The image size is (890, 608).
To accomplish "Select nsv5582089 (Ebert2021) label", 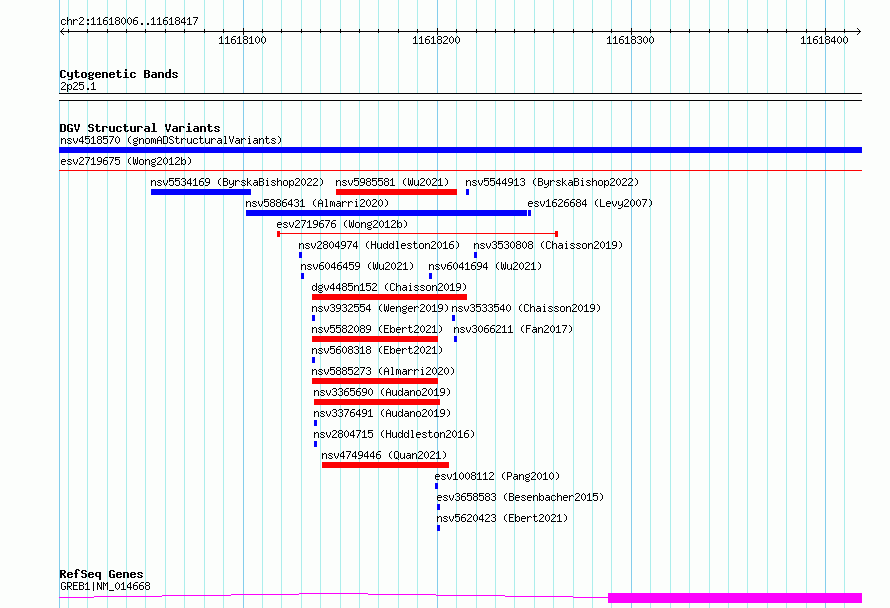I will 377,329.
